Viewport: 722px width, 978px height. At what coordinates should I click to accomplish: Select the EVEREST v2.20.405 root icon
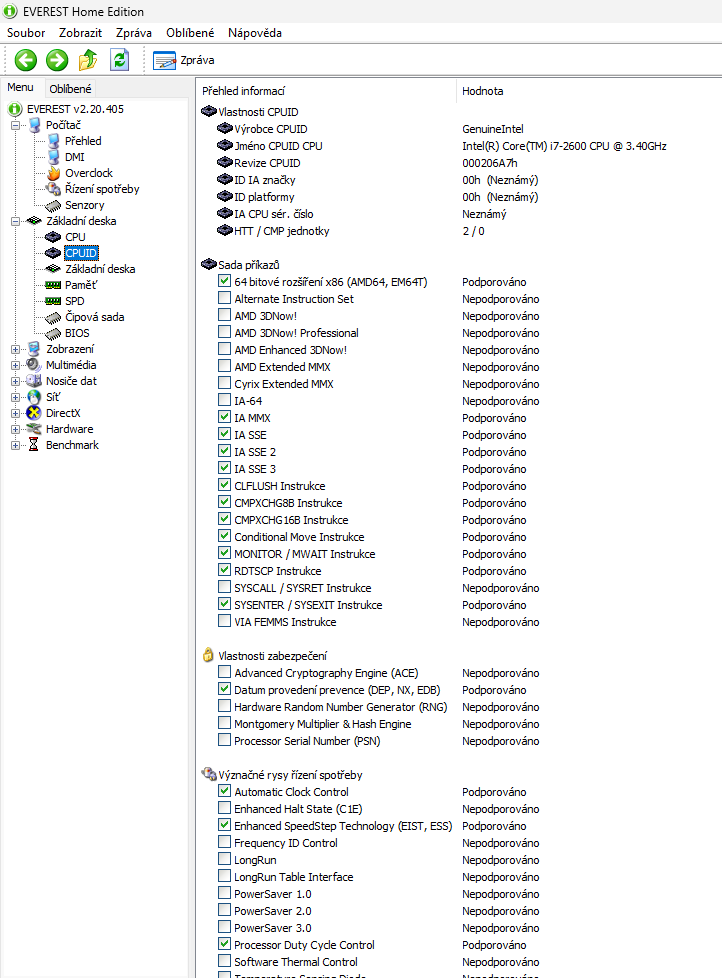pyautogui.click(x=15, y=109)
